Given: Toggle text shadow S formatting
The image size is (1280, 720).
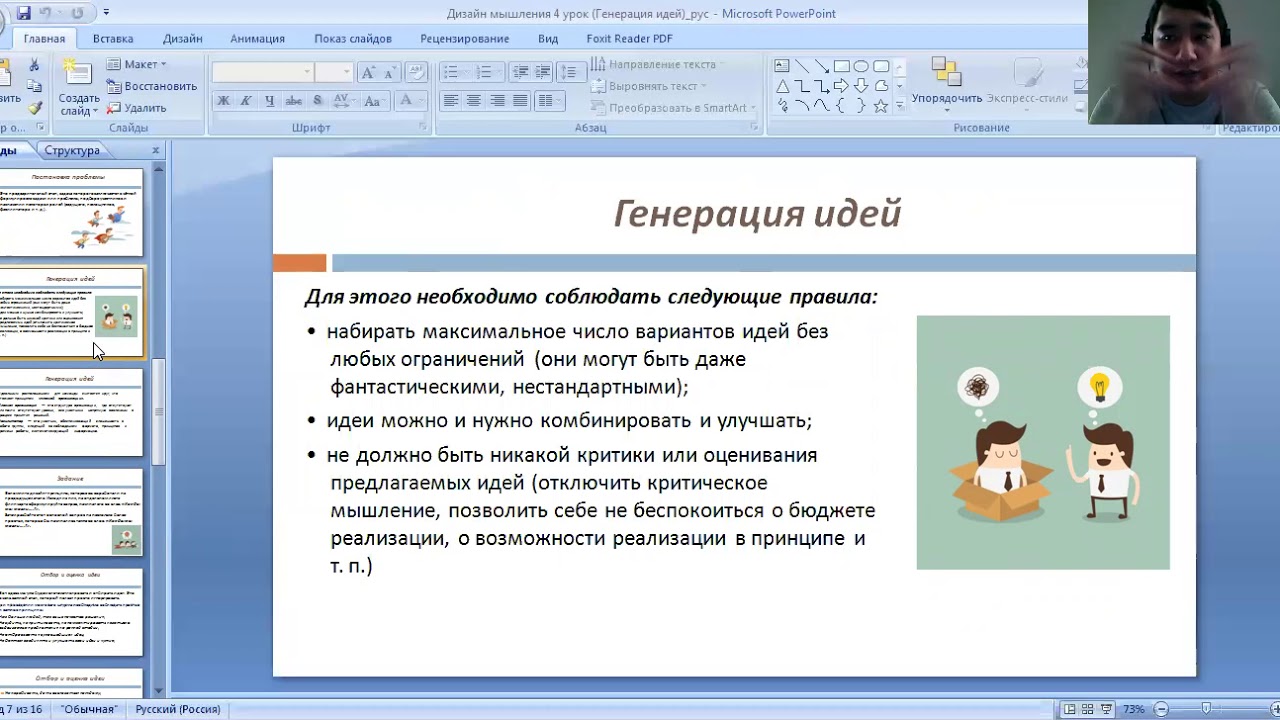Looking at the screenshot, I should coord(318,101).
